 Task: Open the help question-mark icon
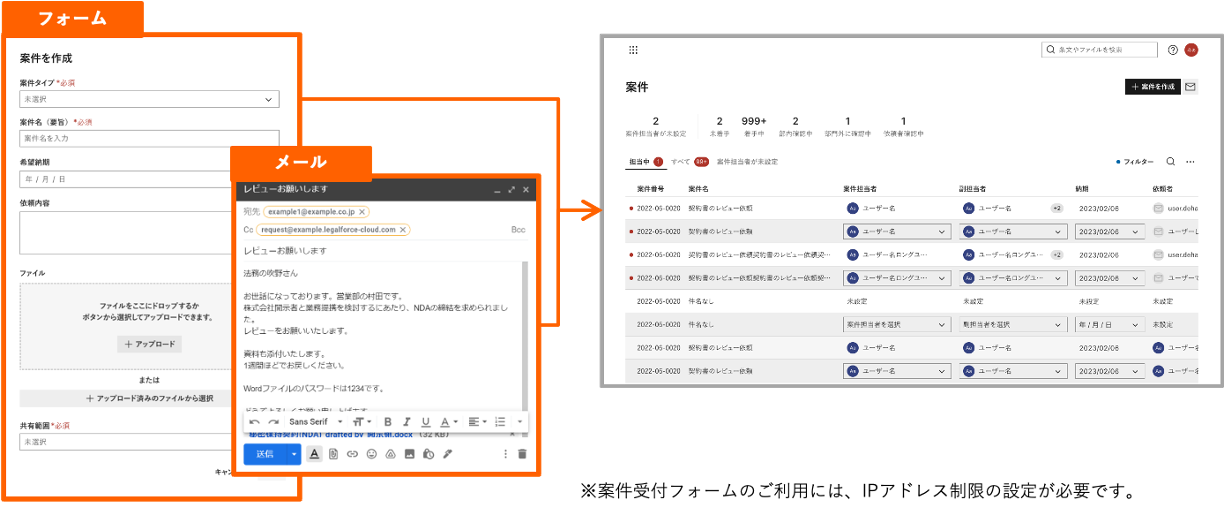coord(1173,50)
